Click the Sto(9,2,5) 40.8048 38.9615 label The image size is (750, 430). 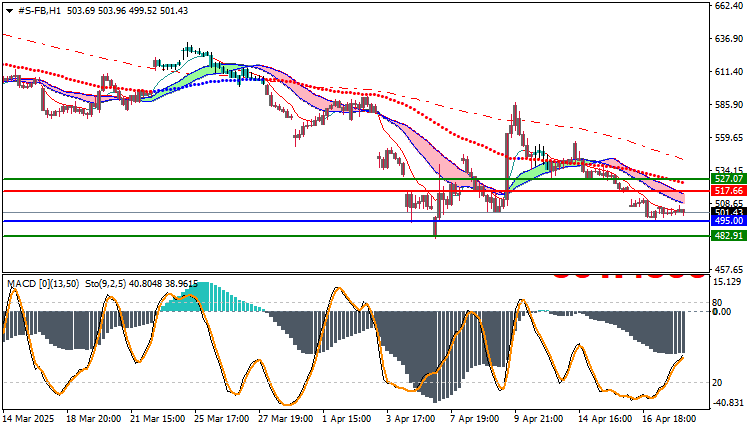(x=142, y=284)
